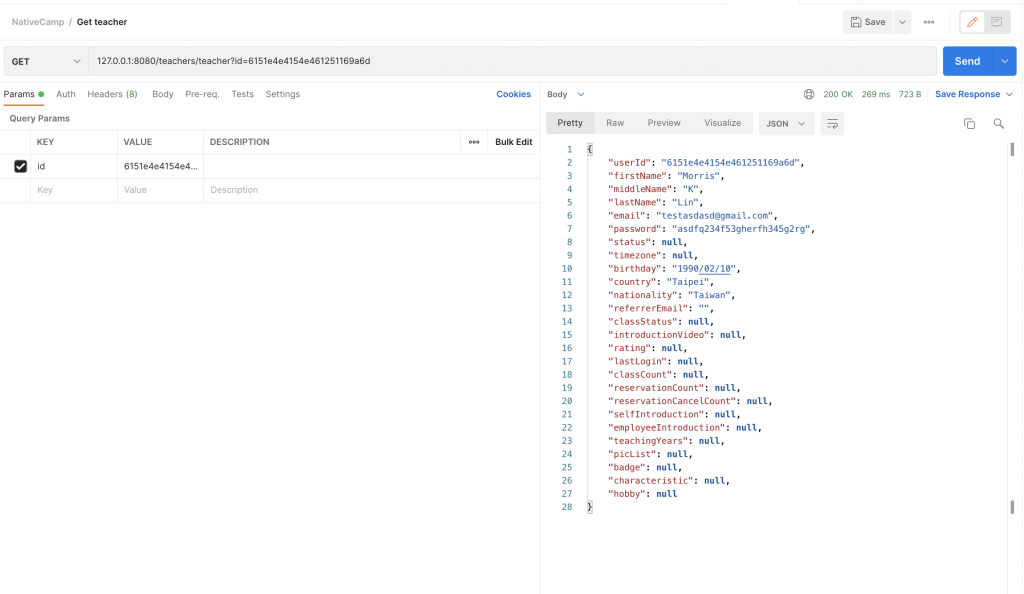Open the Send button dropdown arrow
The height and width of the screenshot is (594, 1024).
coord(1005,61)
